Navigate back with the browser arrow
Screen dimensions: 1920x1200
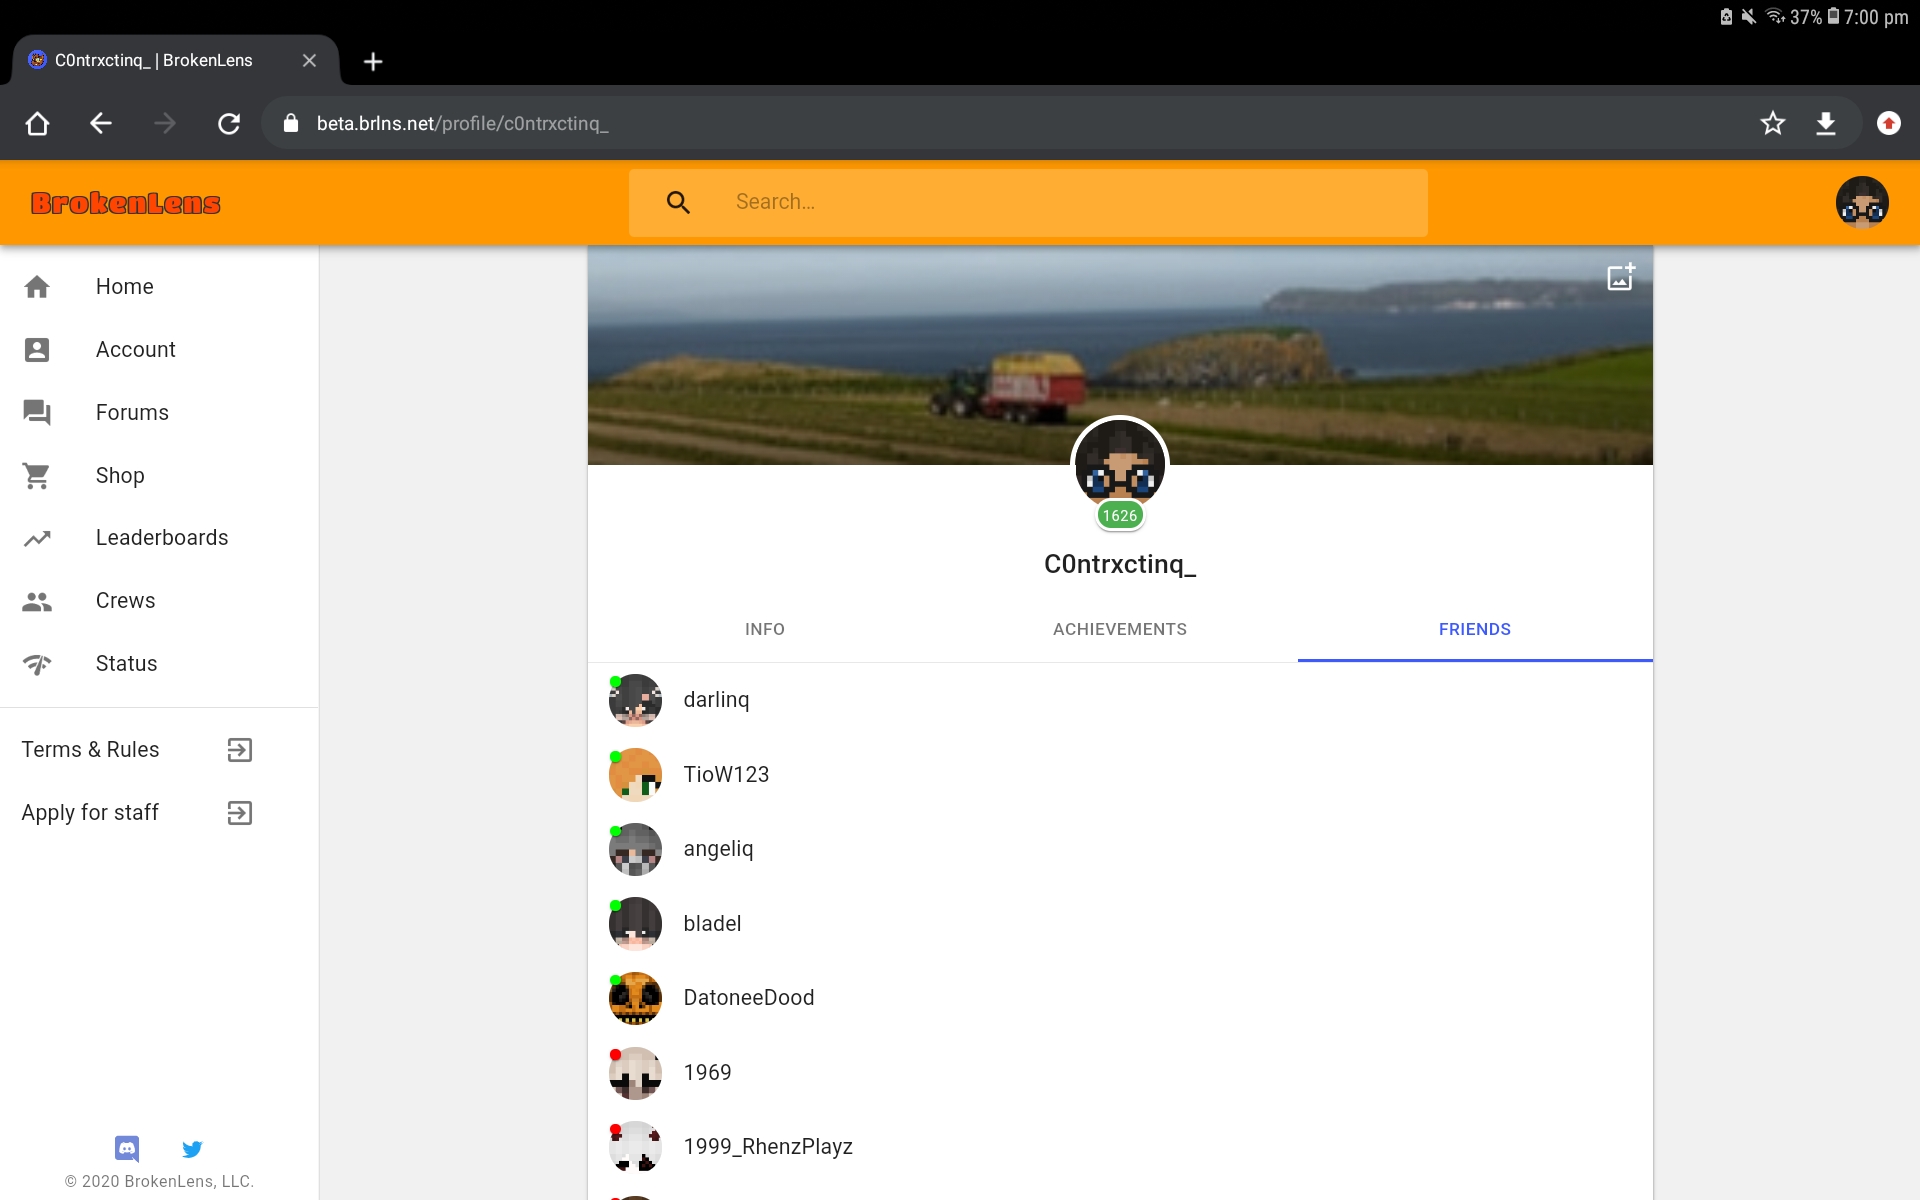coord(101,123)
